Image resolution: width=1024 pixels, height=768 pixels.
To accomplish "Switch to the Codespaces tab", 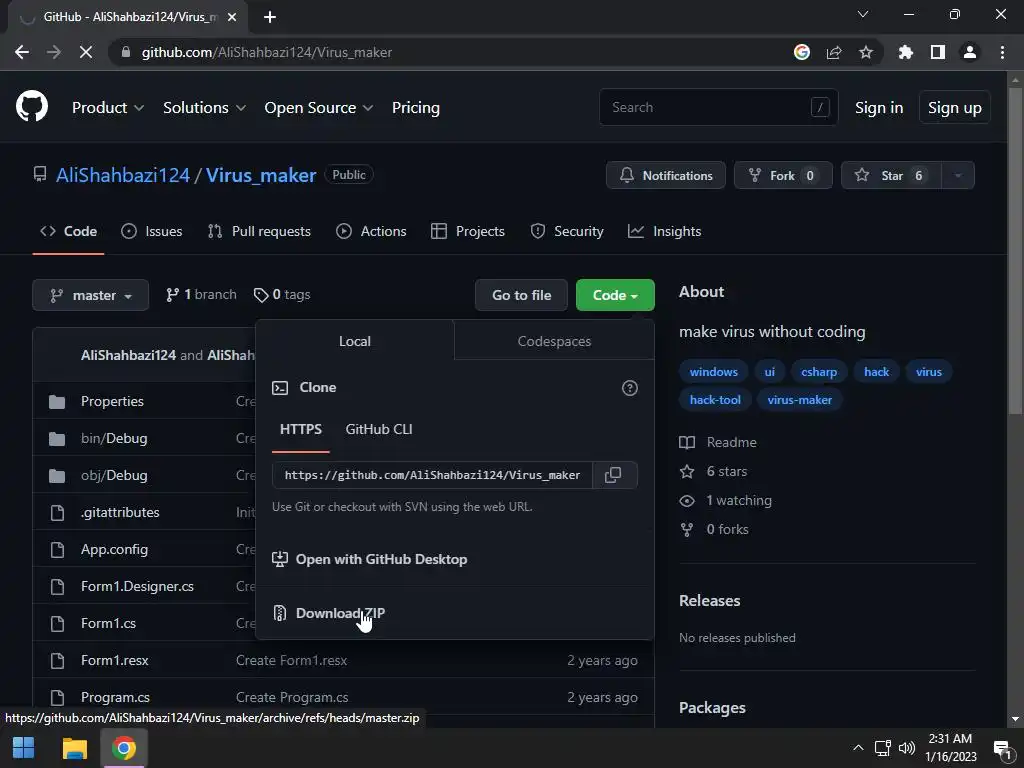I will 554,341.
